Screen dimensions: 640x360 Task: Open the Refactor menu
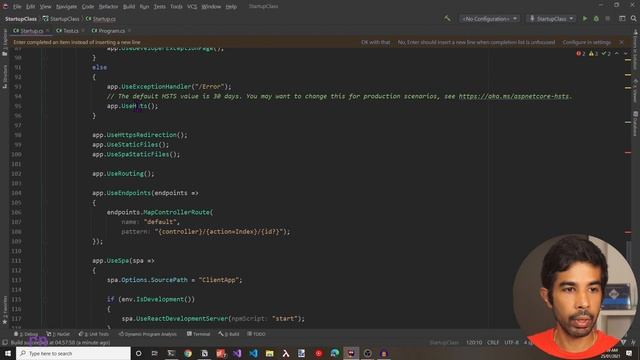pyautogui.click(x=108, y=7)
